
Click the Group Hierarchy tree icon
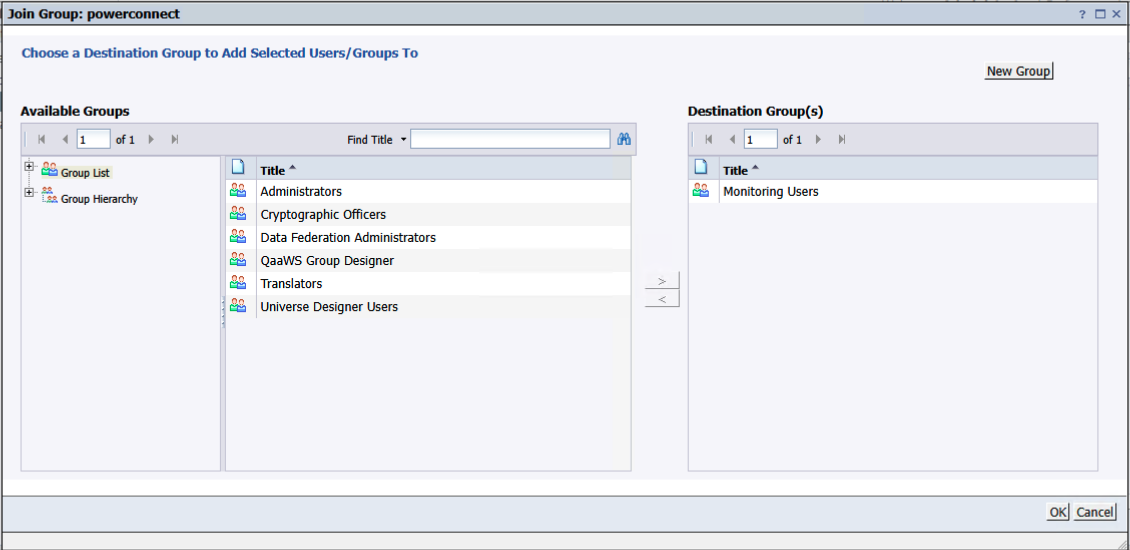[x=50, y=197]
